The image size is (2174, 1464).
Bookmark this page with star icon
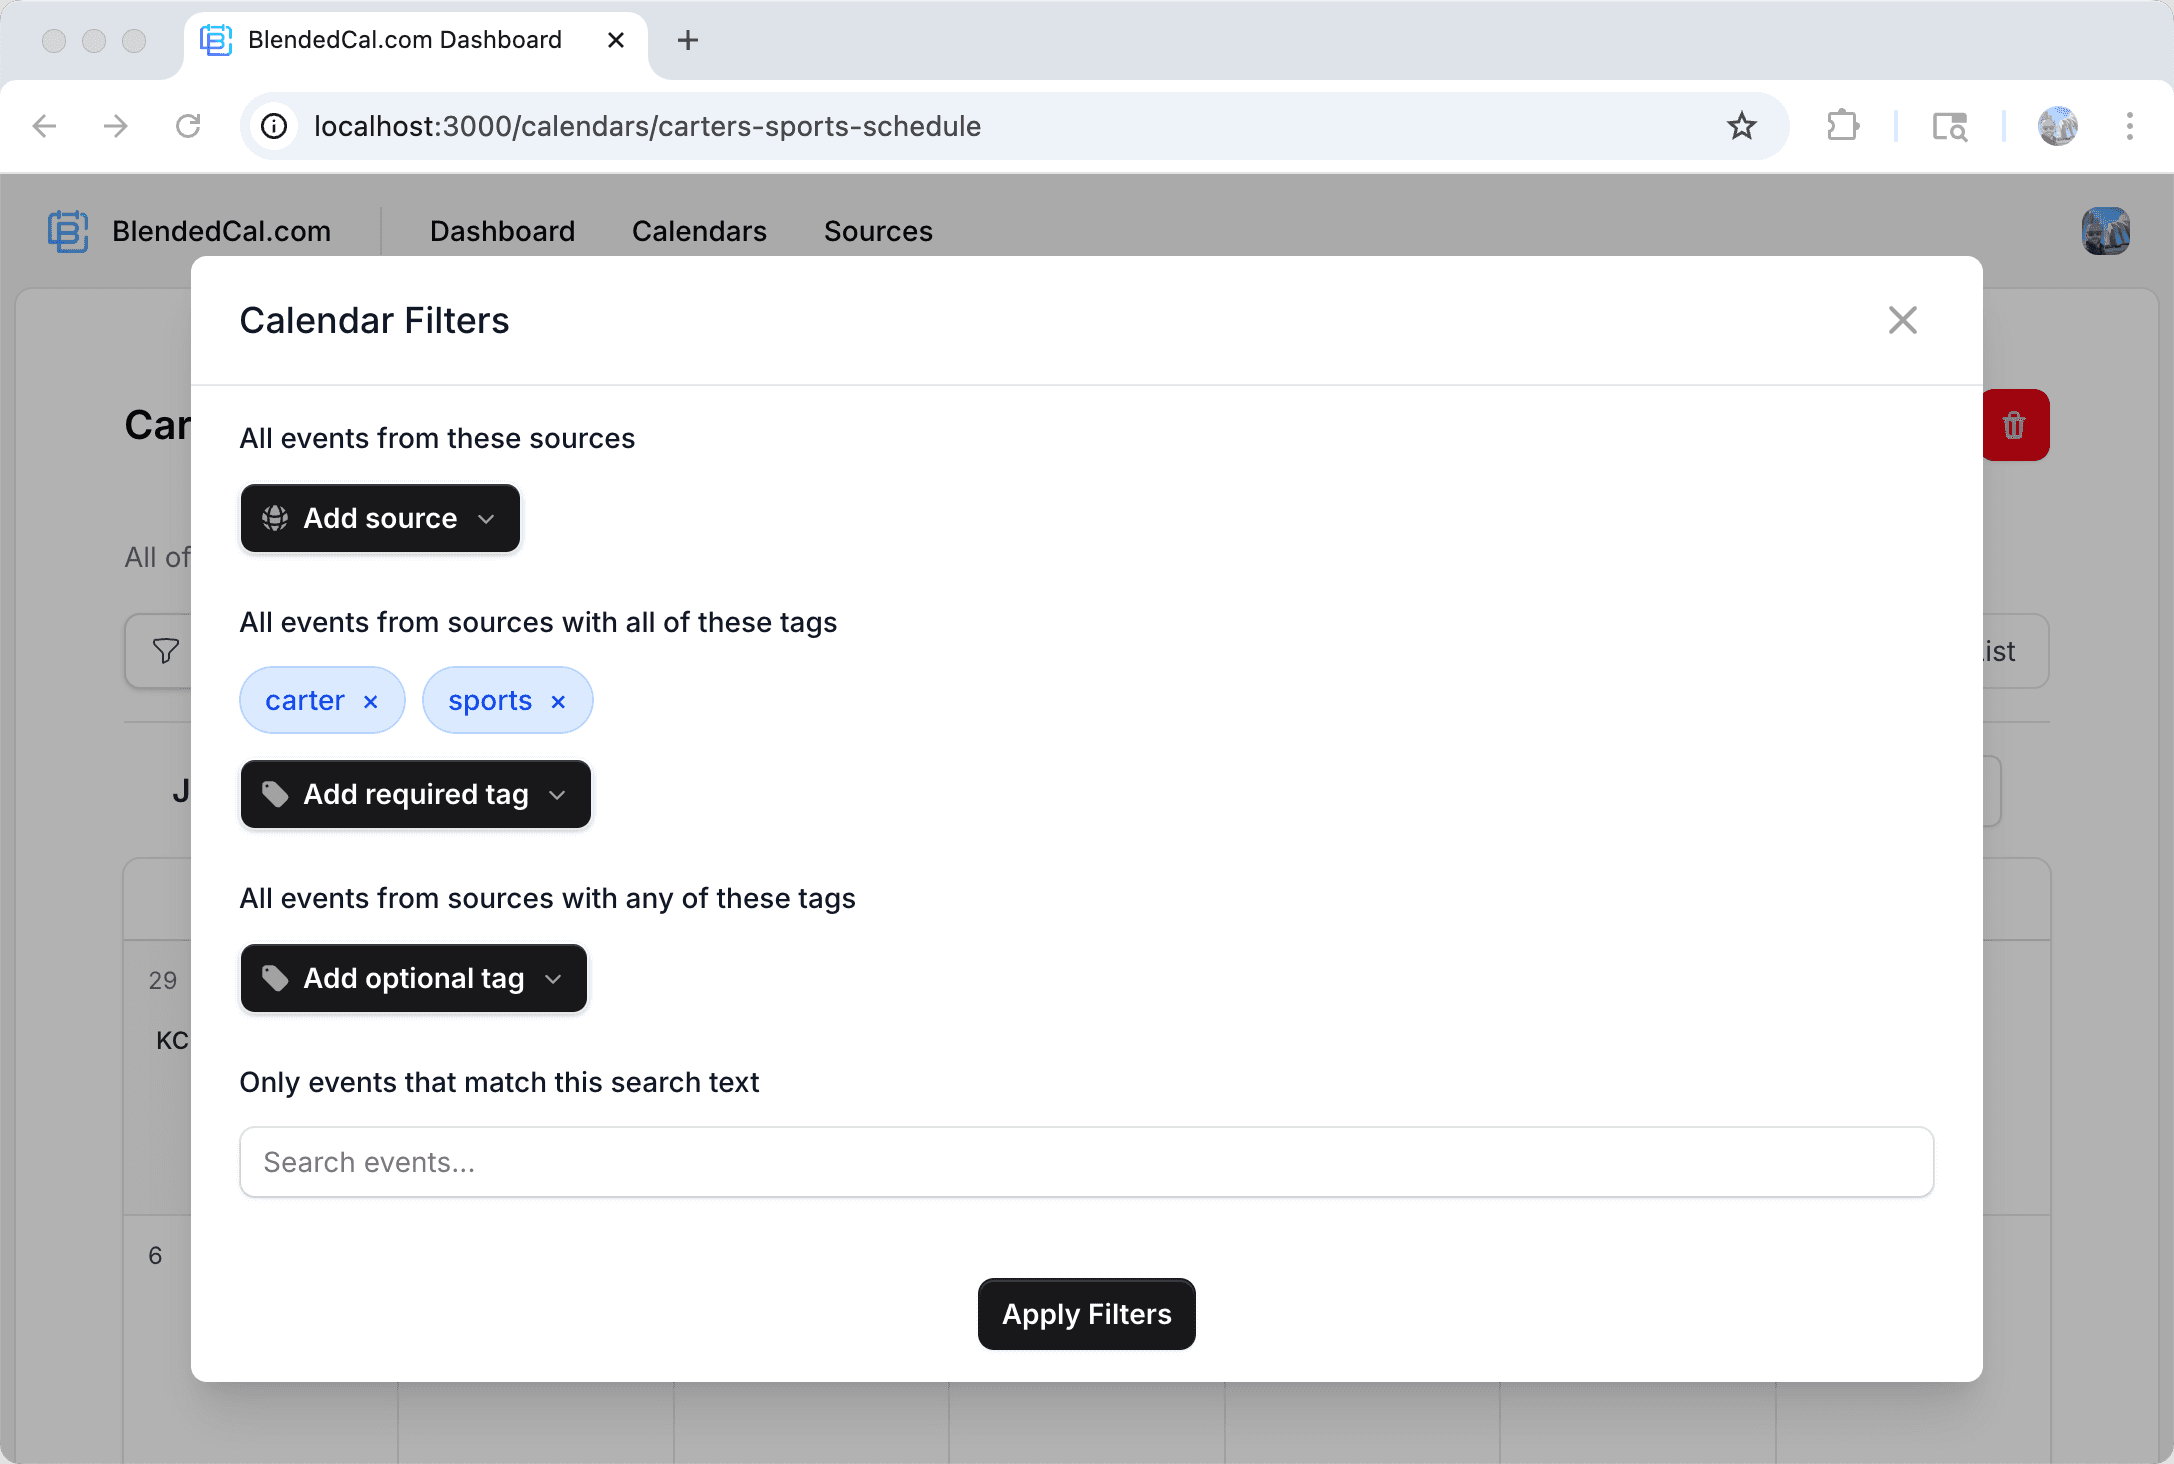coord(1741,126)
